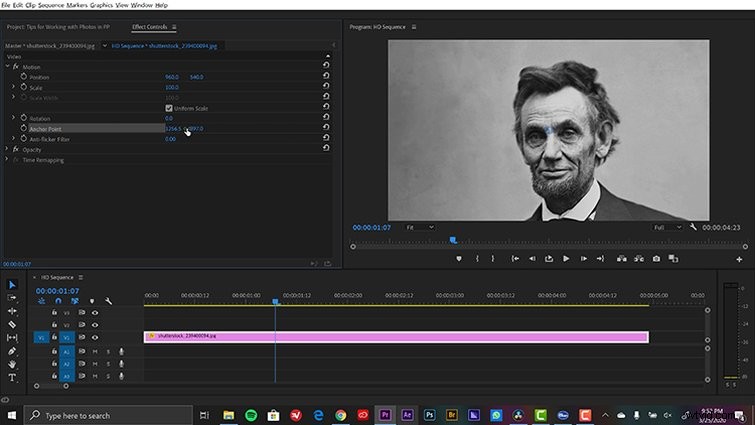Click the timeline timecode 00:00:01:07
This screenshot has width=755, height=425.
pyautogui.click(x=57, y=291)
